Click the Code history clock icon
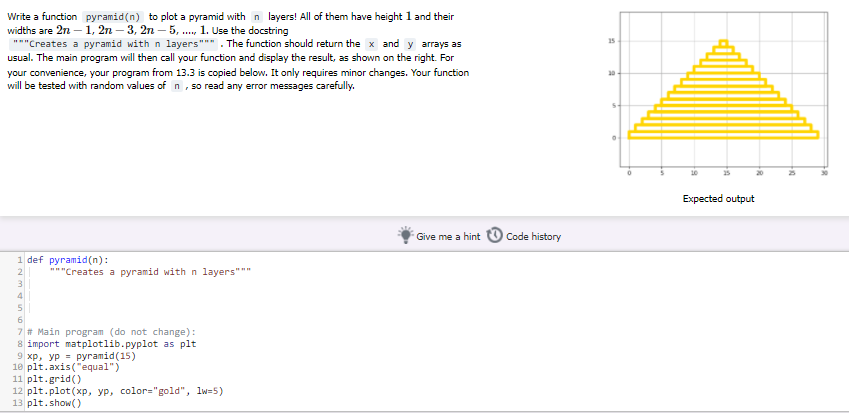 point(495,235)
